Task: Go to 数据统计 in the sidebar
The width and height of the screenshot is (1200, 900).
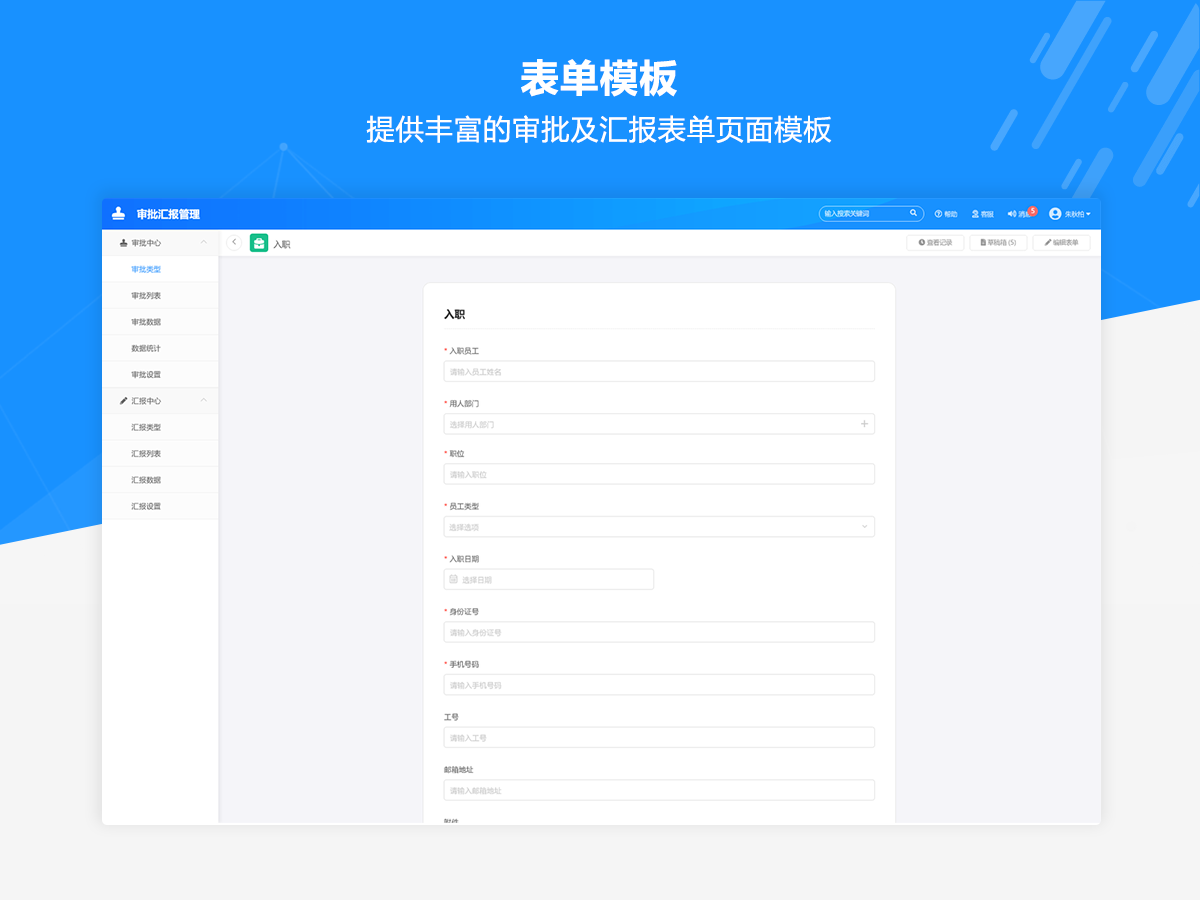Action: 146,348
